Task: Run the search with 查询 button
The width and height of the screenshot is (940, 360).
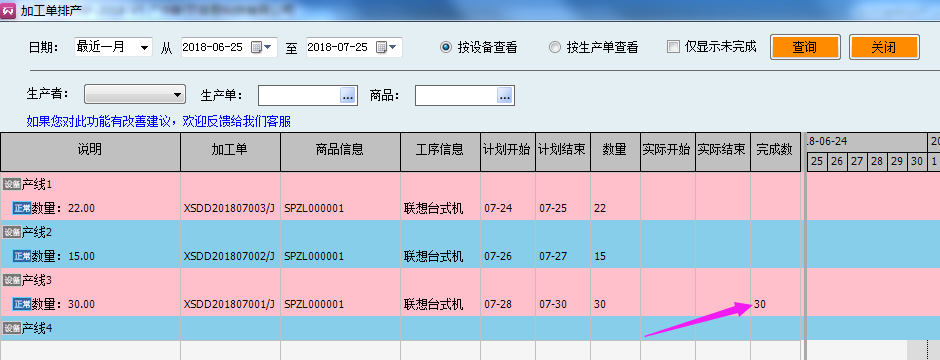Action: pos(805,47)
